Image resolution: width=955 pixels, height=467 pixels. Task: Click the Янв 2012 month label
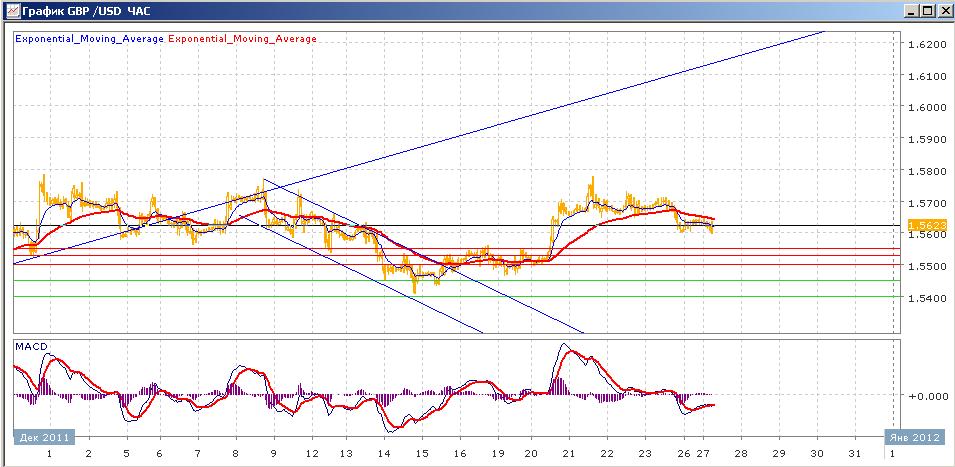[x=915, y=437]
